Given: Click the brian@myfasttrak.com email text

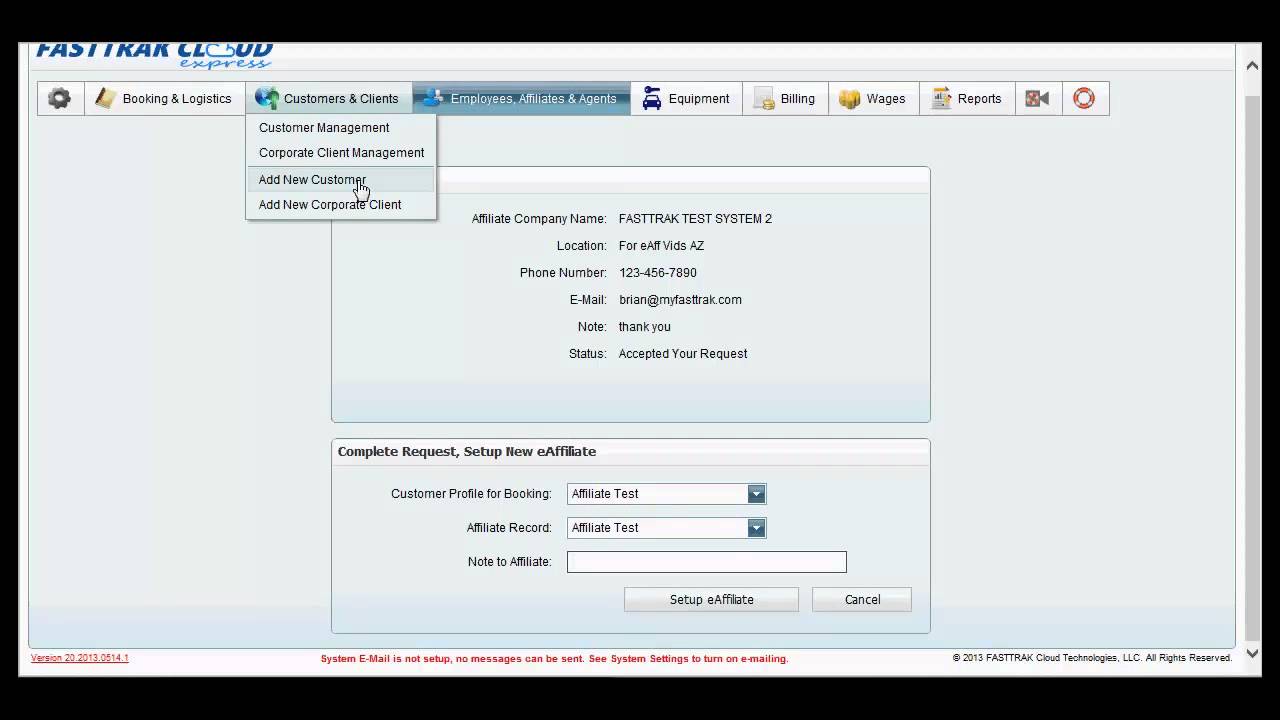Looking at the screenshot, I should 680,300.
